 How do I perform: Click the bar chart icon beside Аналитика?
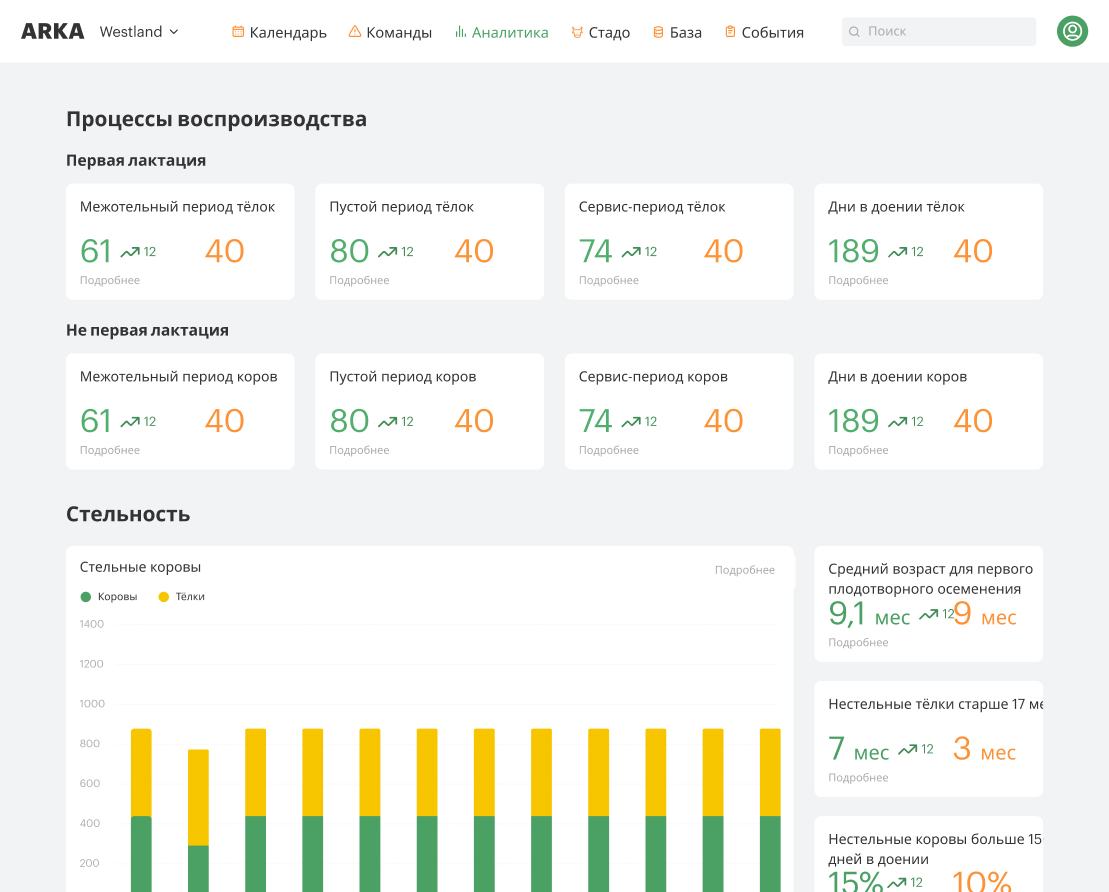click(460, 32)
